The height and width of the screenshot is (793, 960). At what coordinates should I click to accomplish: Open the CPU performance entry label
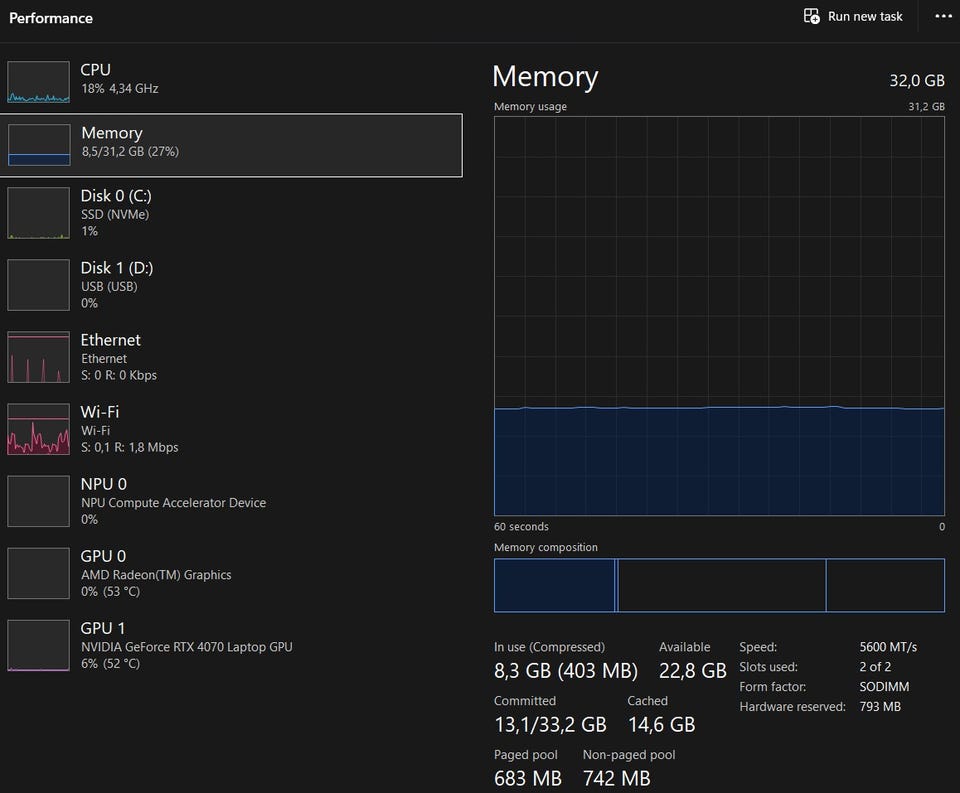click(96, 70)
